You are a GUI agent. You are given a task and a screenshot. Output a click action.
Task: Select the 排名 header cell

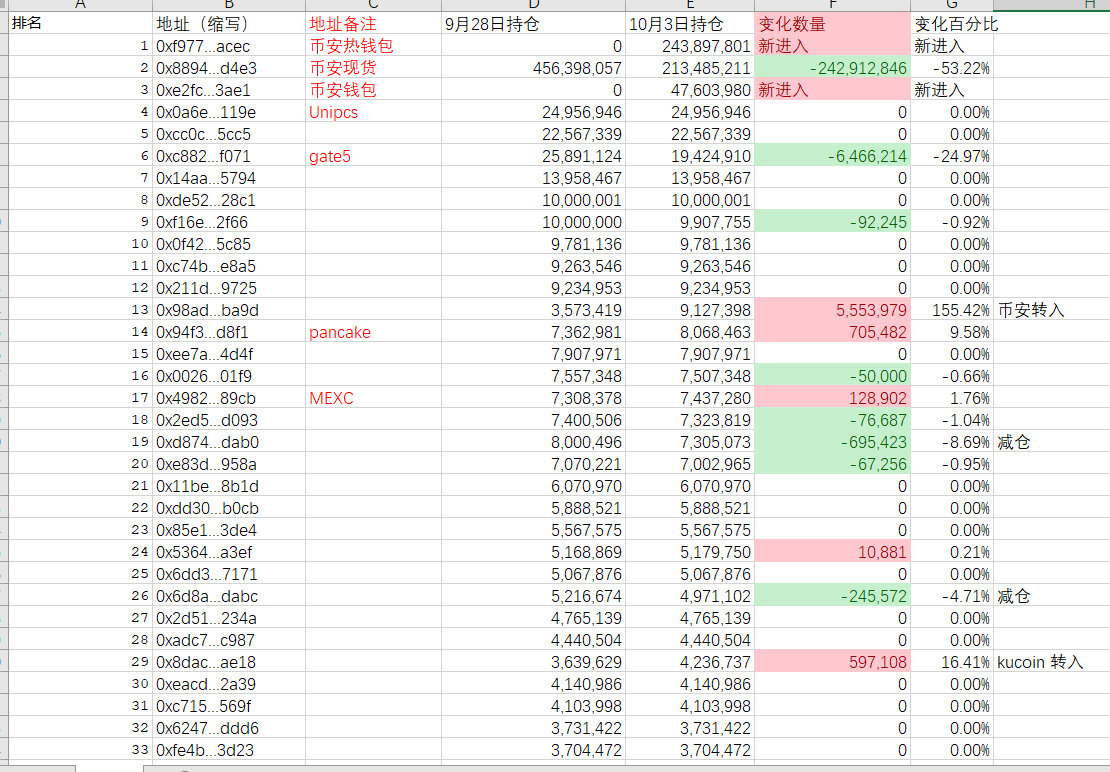[x=80, y=23]
